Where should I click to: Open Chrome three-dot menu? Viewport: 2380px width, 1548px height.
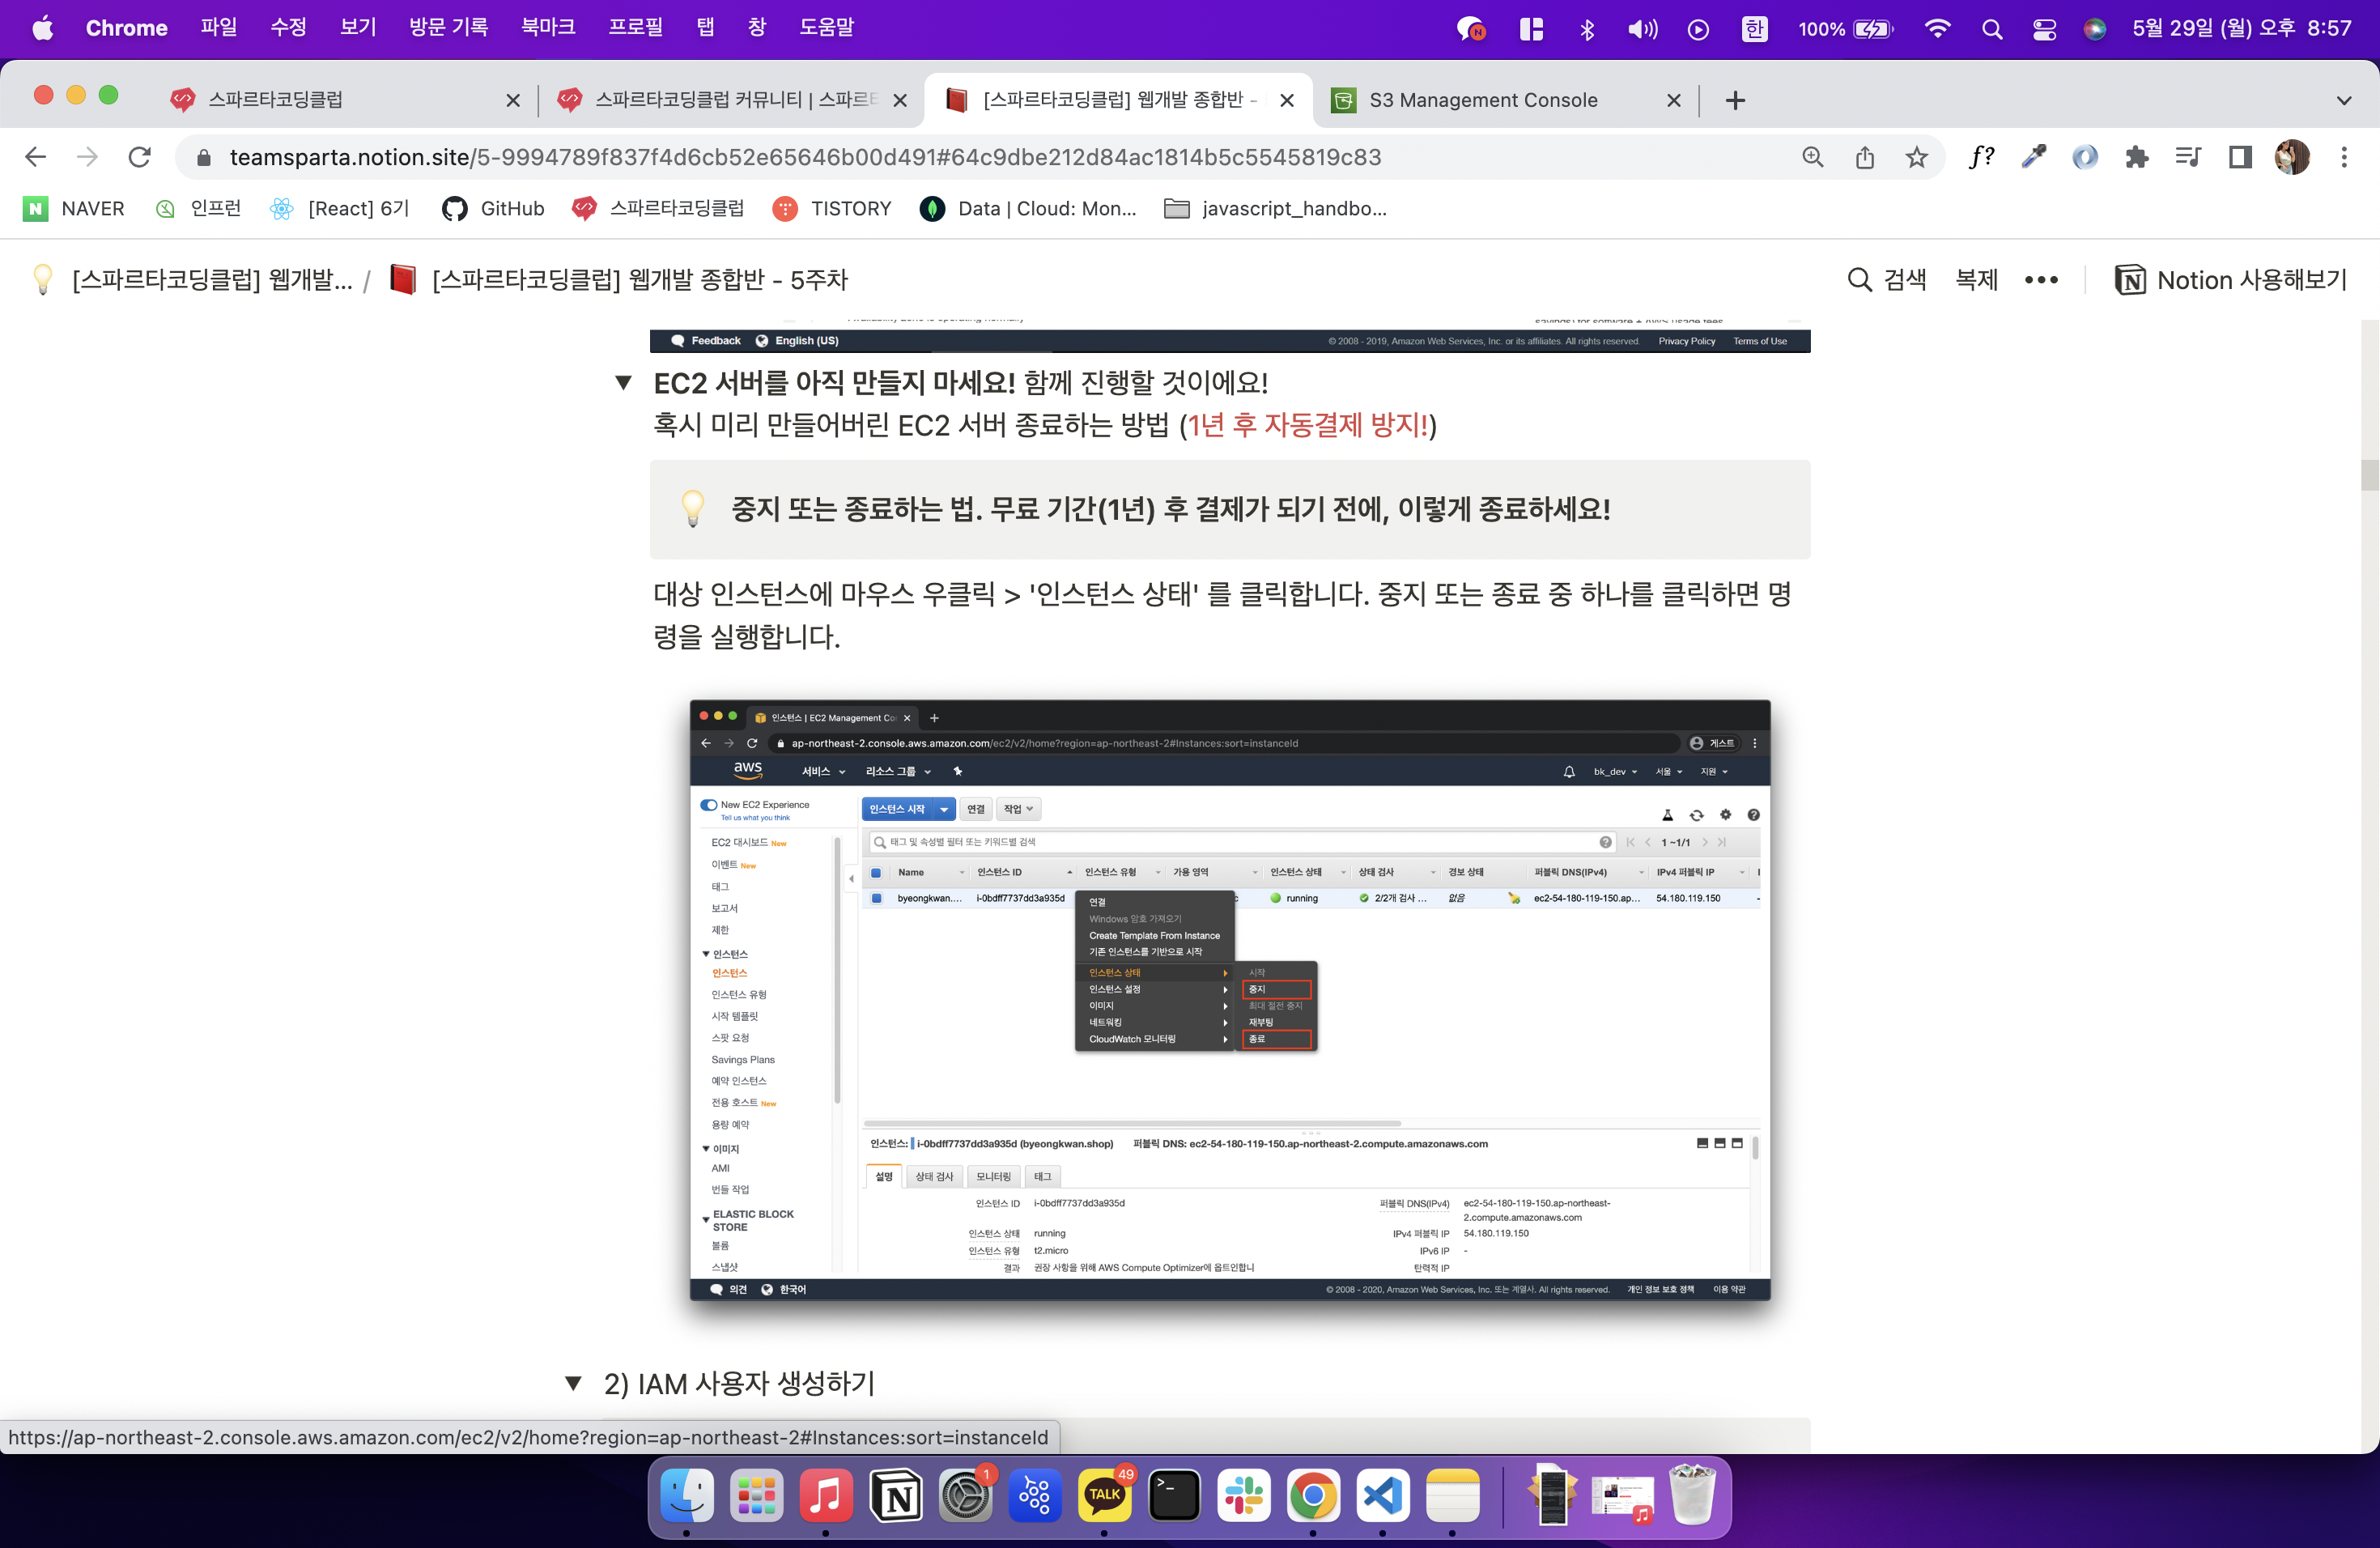coord(2344,157)
